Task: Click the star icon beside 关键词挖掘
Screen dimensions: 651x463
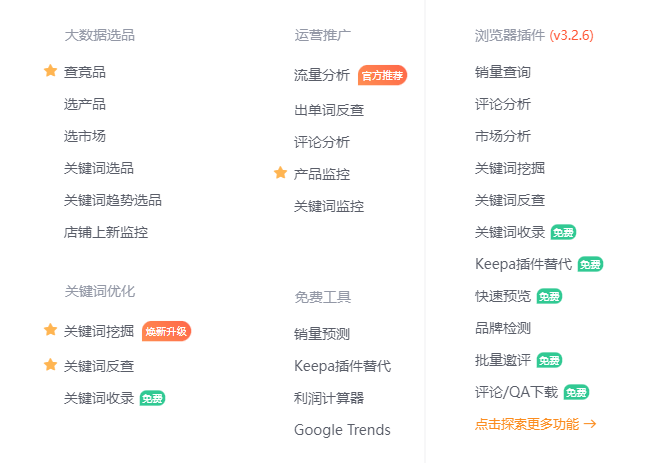Action: pos(50,330)
